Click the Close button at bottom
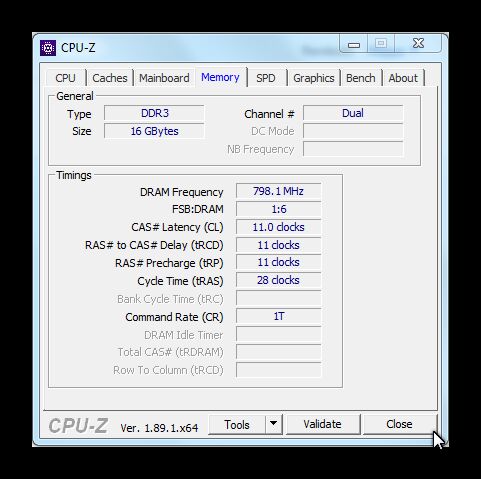The width and height of the screenshot is (481, 479). point(399,424)
